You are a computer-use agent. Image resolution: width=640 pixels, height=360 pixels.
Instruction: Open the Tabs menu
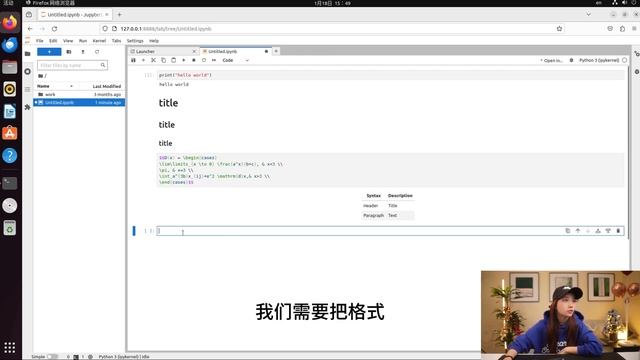(x=116, y=41)
